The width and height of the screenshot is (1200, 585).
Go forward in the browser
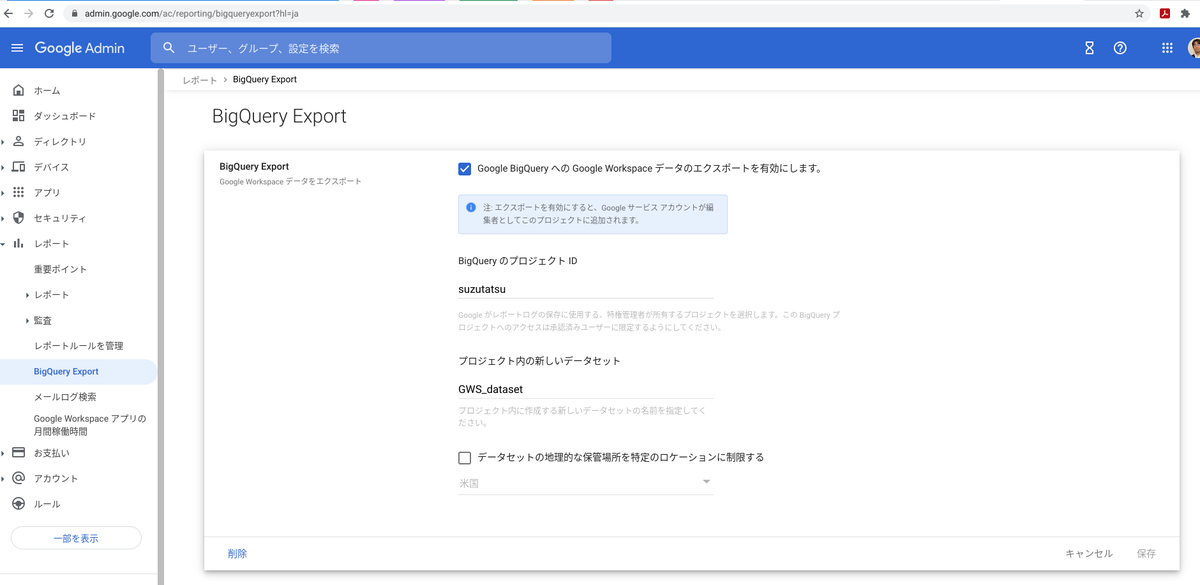pos(29,13)
